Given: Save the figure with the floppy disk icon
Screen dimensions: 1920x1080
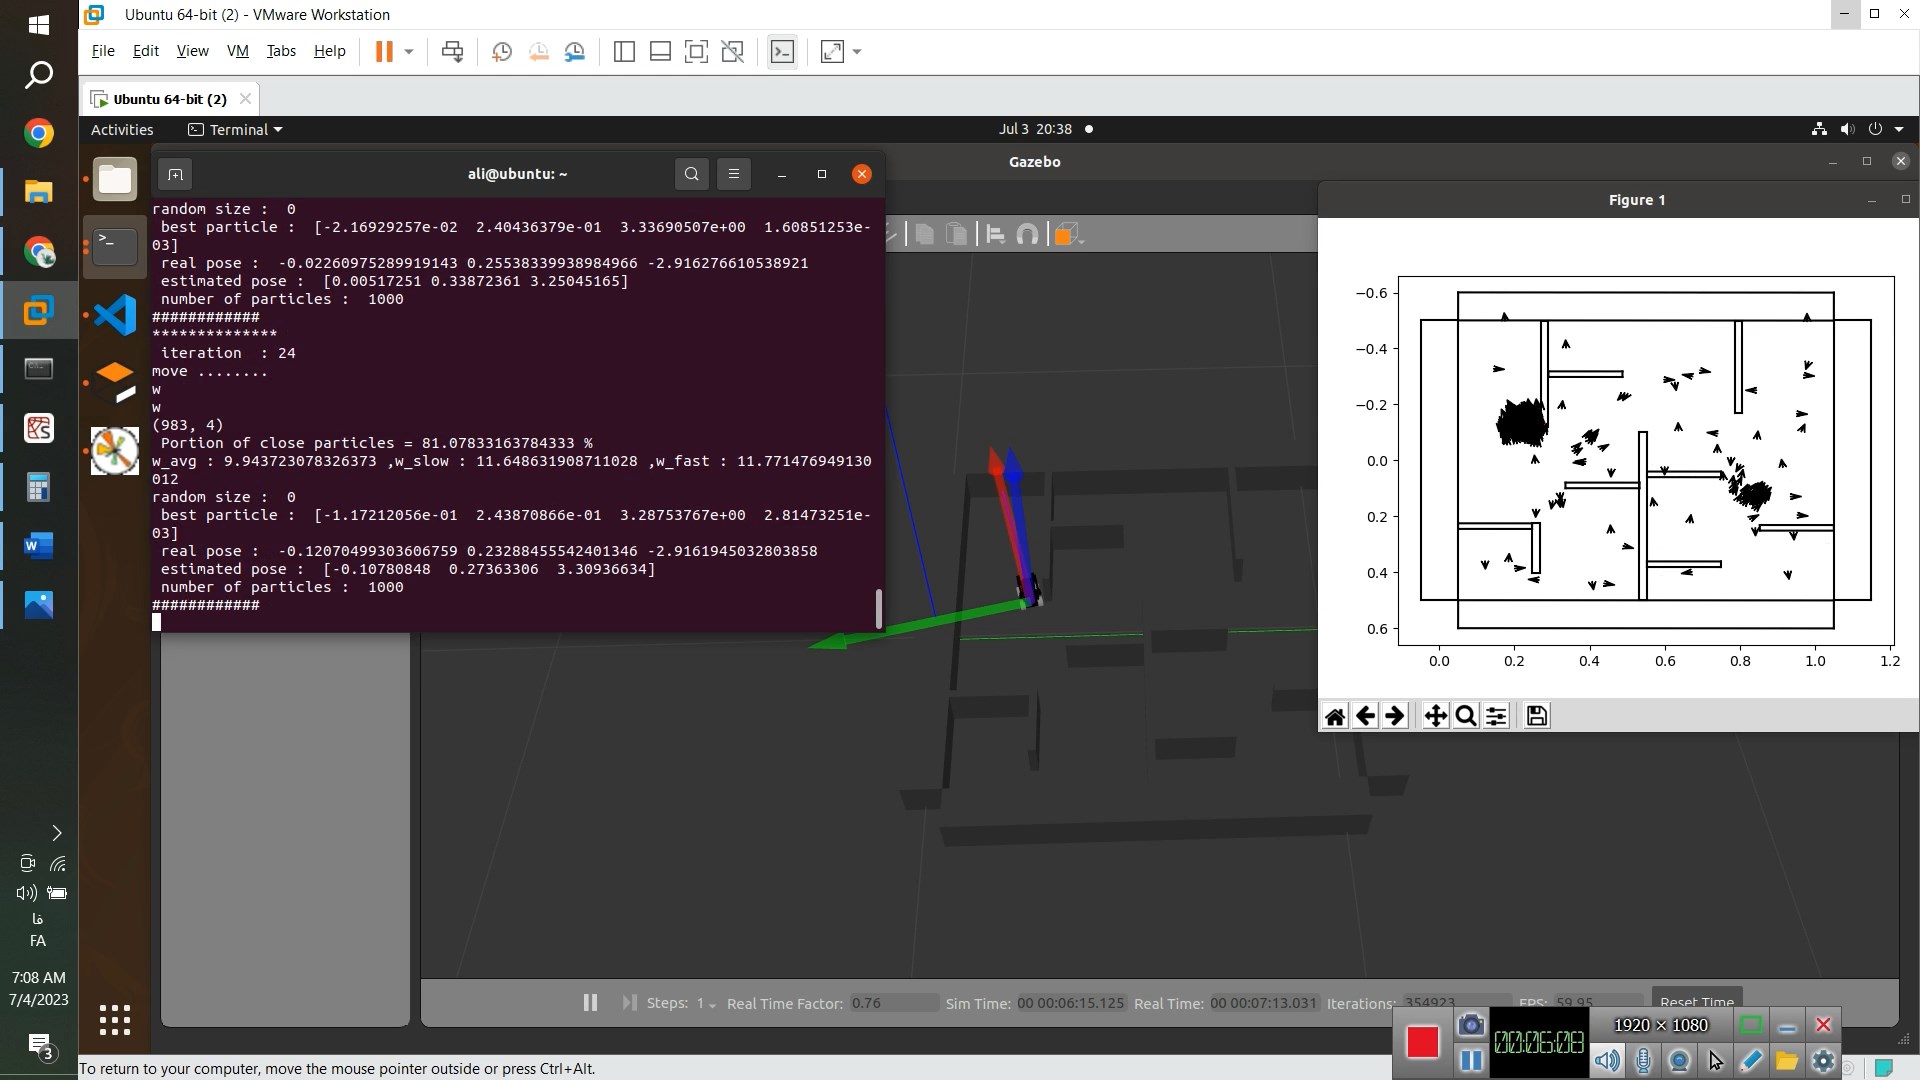Looking at the screenshot, I should tap(1537, 716).
